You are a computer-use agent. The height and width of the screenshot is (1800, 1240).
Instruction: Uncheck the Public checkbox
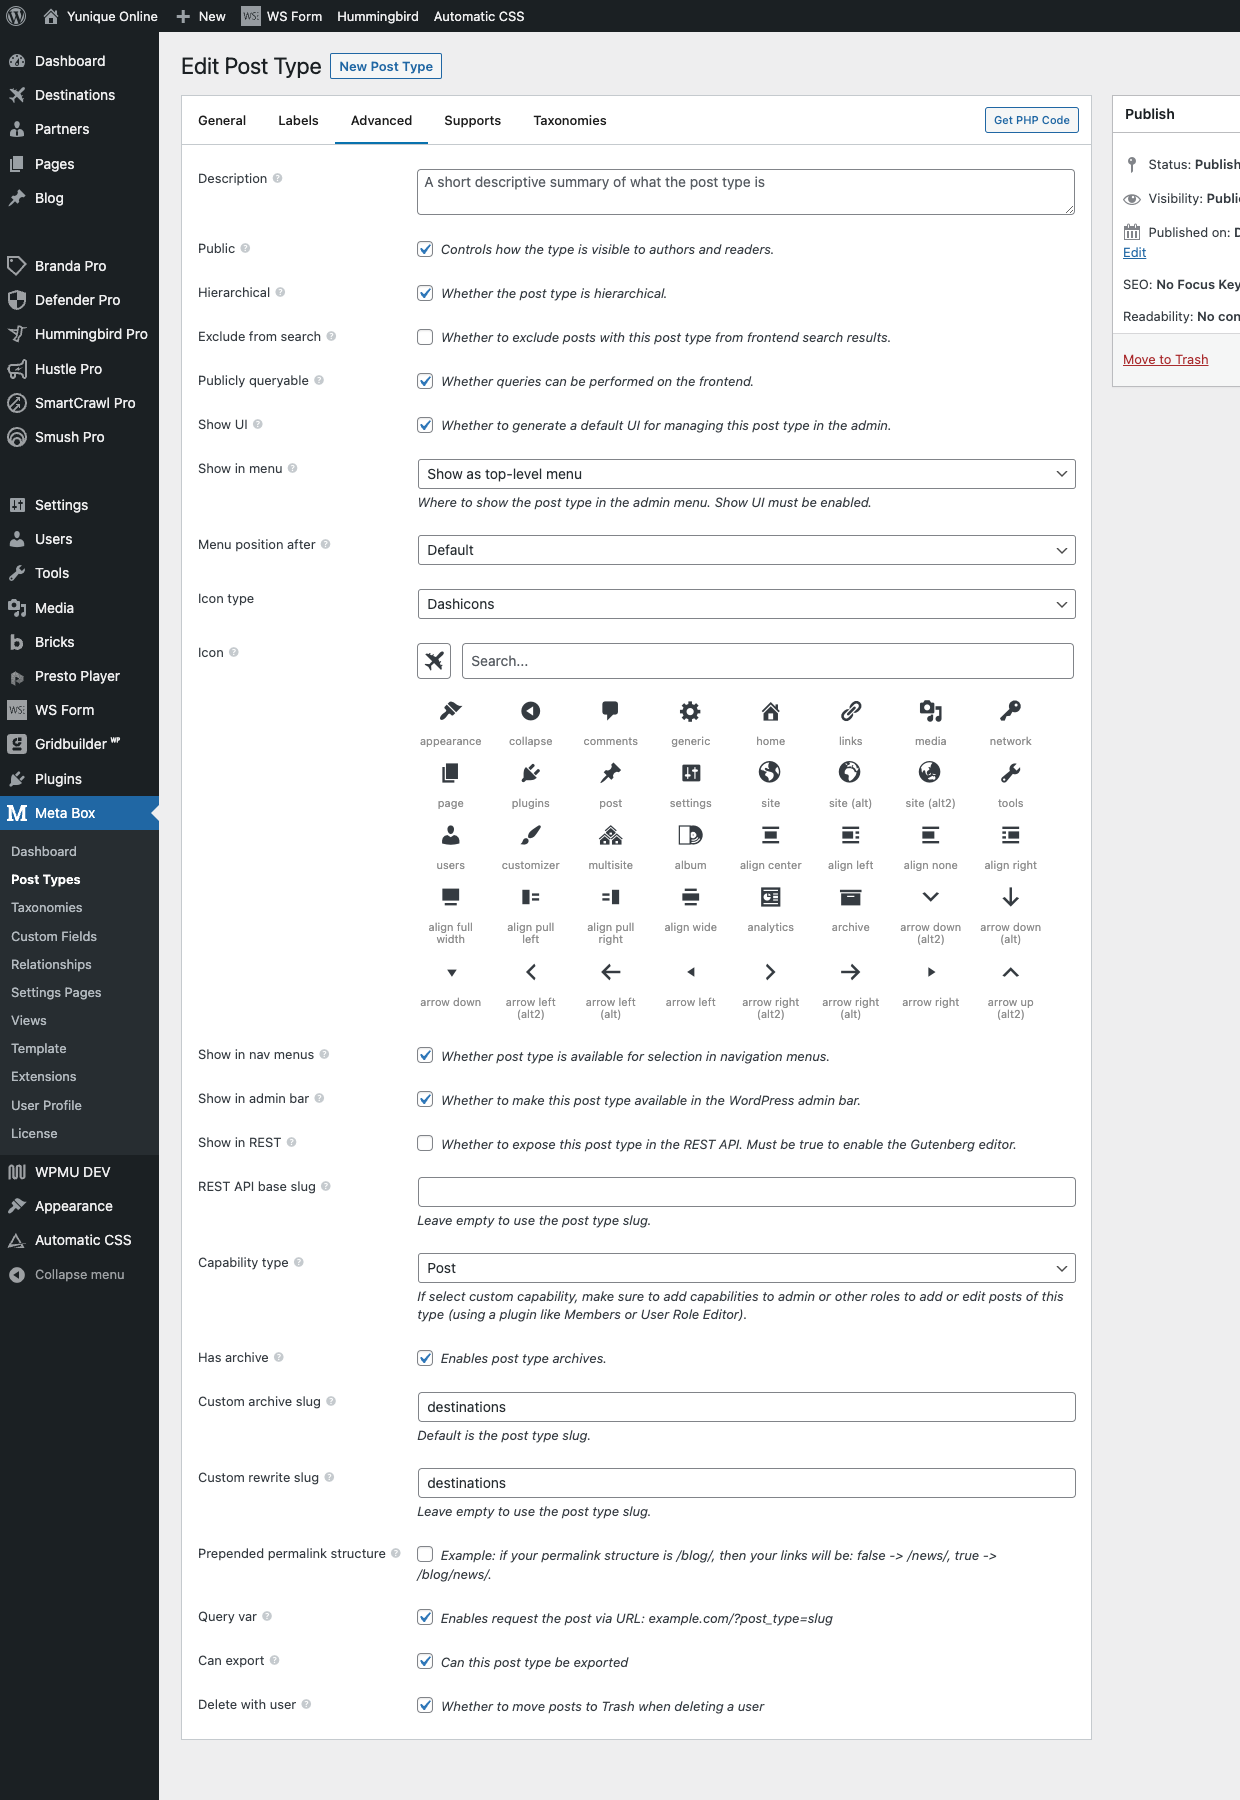pos(425,249)
